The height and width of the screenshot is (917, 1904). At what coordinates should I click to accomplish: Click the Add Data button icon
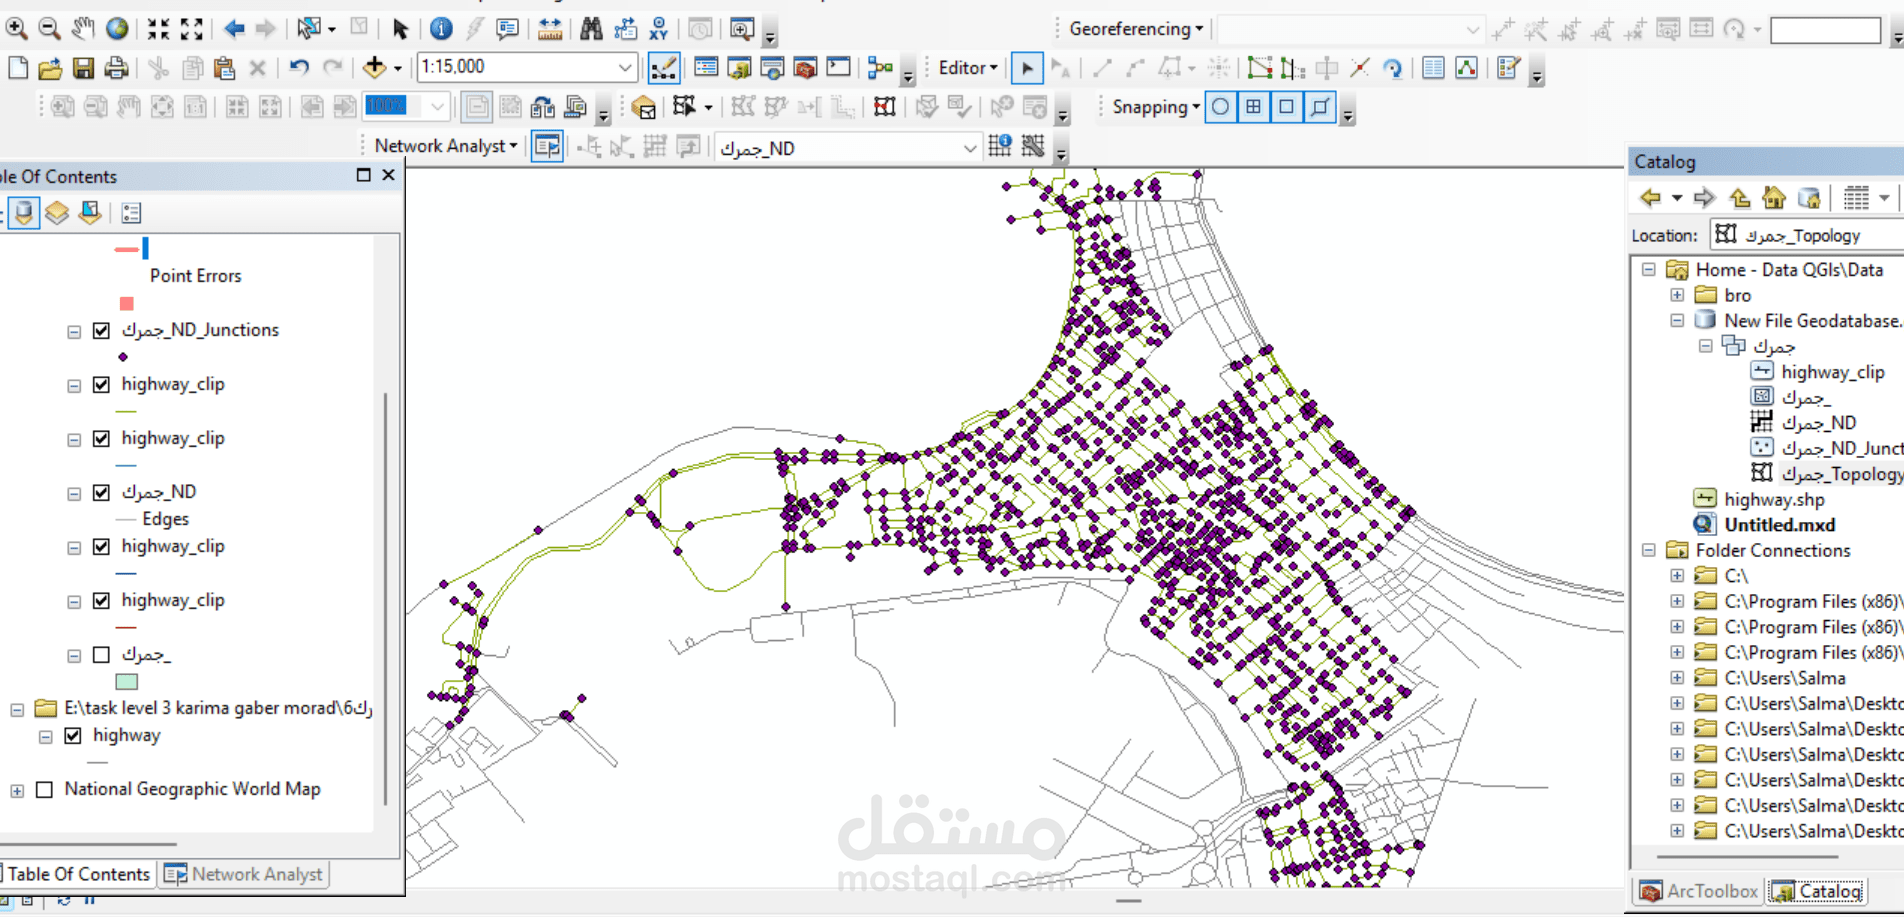(374, 68)
